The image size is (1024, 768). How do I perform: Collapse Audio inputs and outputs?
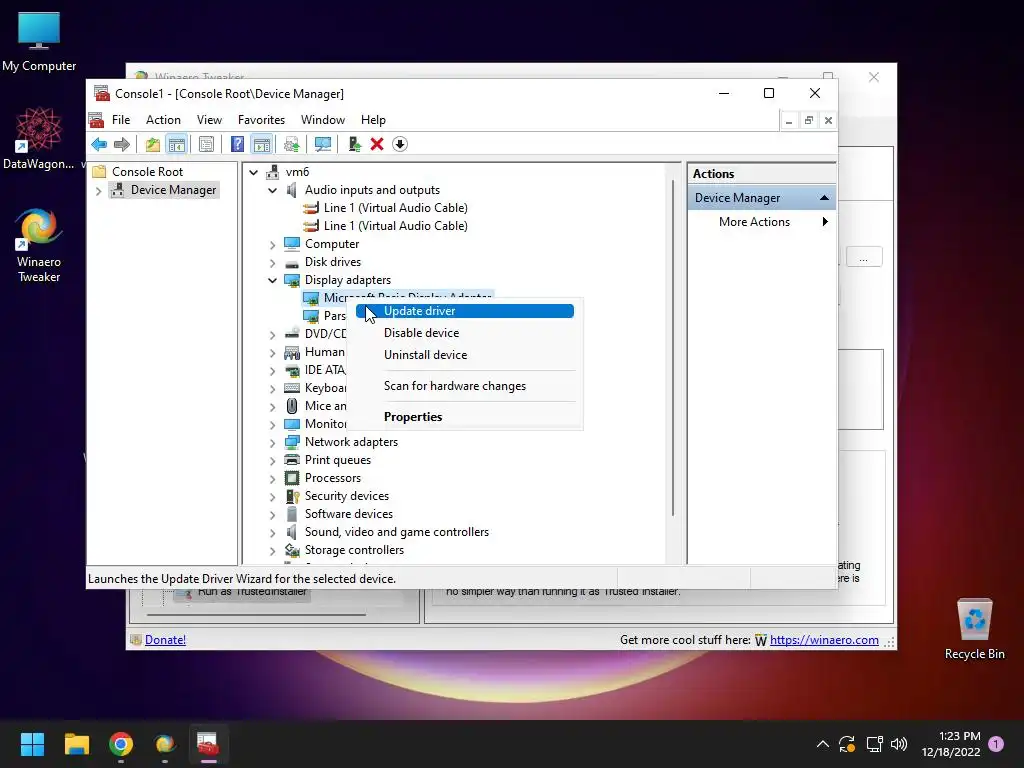(272, 191)
